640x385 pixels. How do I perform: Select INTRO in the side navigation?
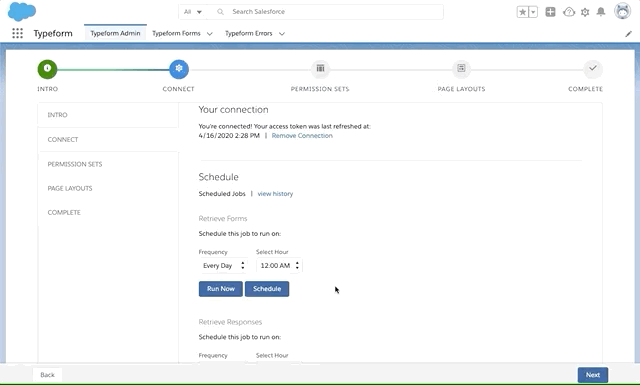(108, 115)
